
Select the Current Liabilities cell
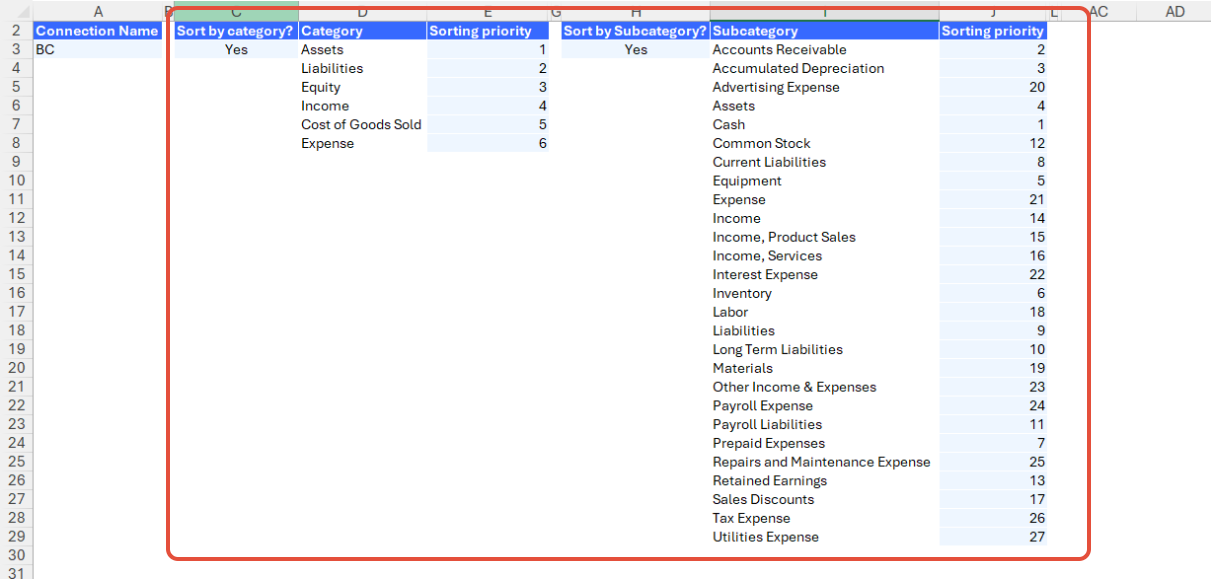click(x=824, y=162)
